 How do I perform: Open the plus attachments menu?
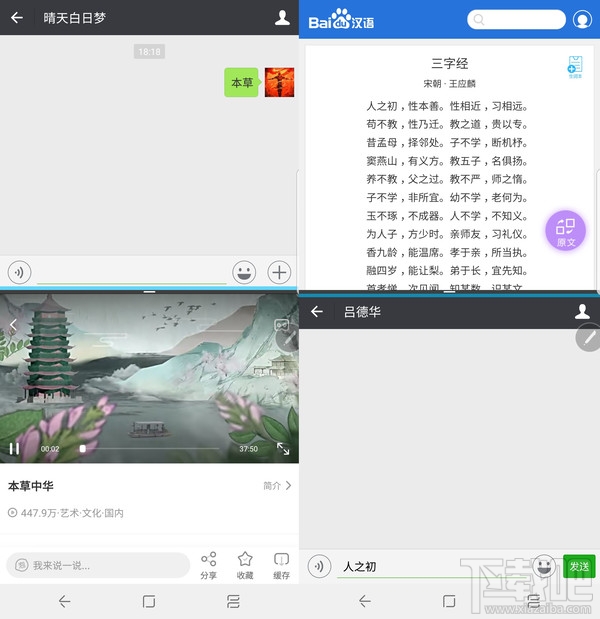(279, 272)
